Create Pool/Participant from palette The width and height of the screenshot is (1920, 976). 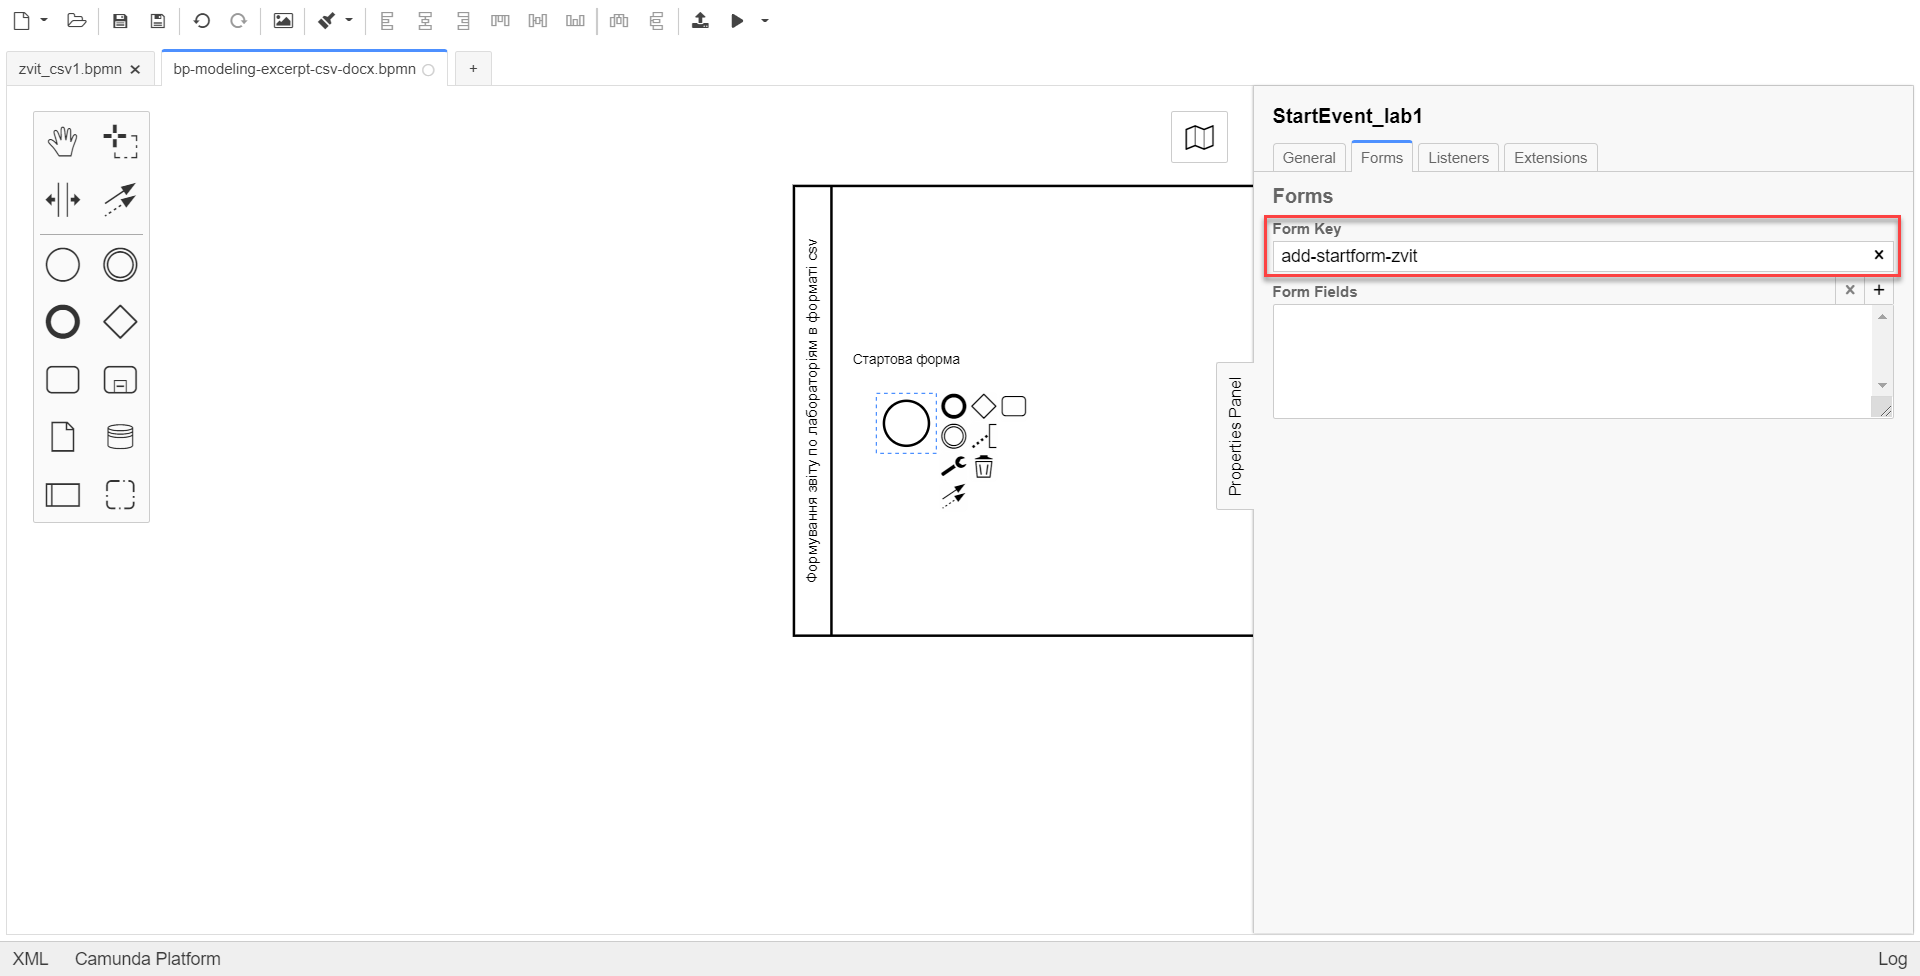[x=62, y=495]
